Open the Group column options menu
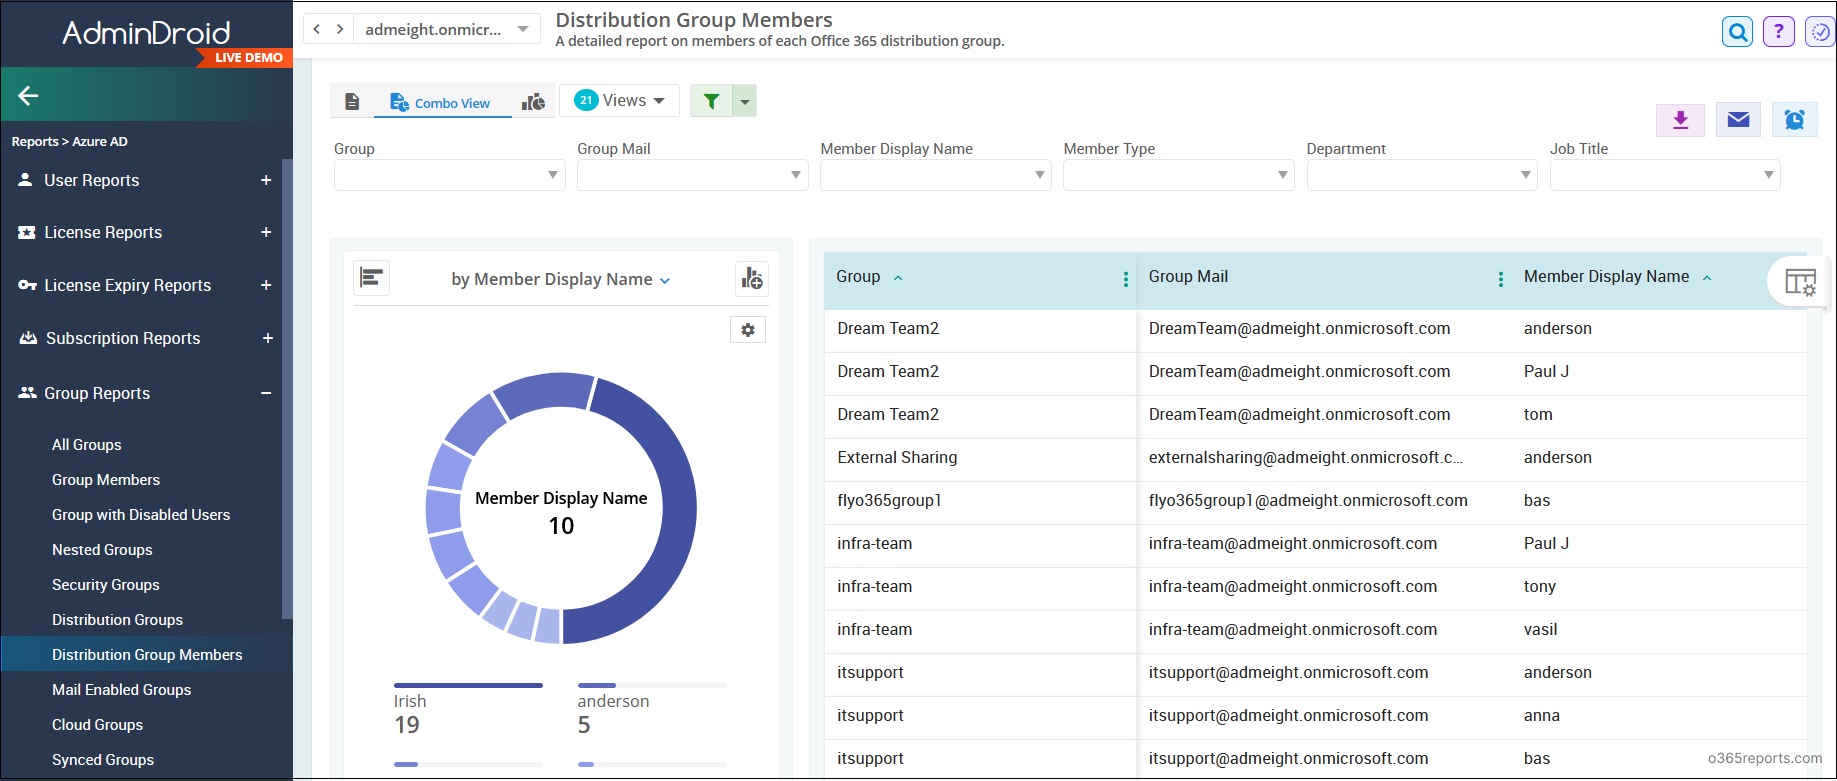Image resolution: width=1837 pixels, height=781 pixels. (x=1126, y=279)
